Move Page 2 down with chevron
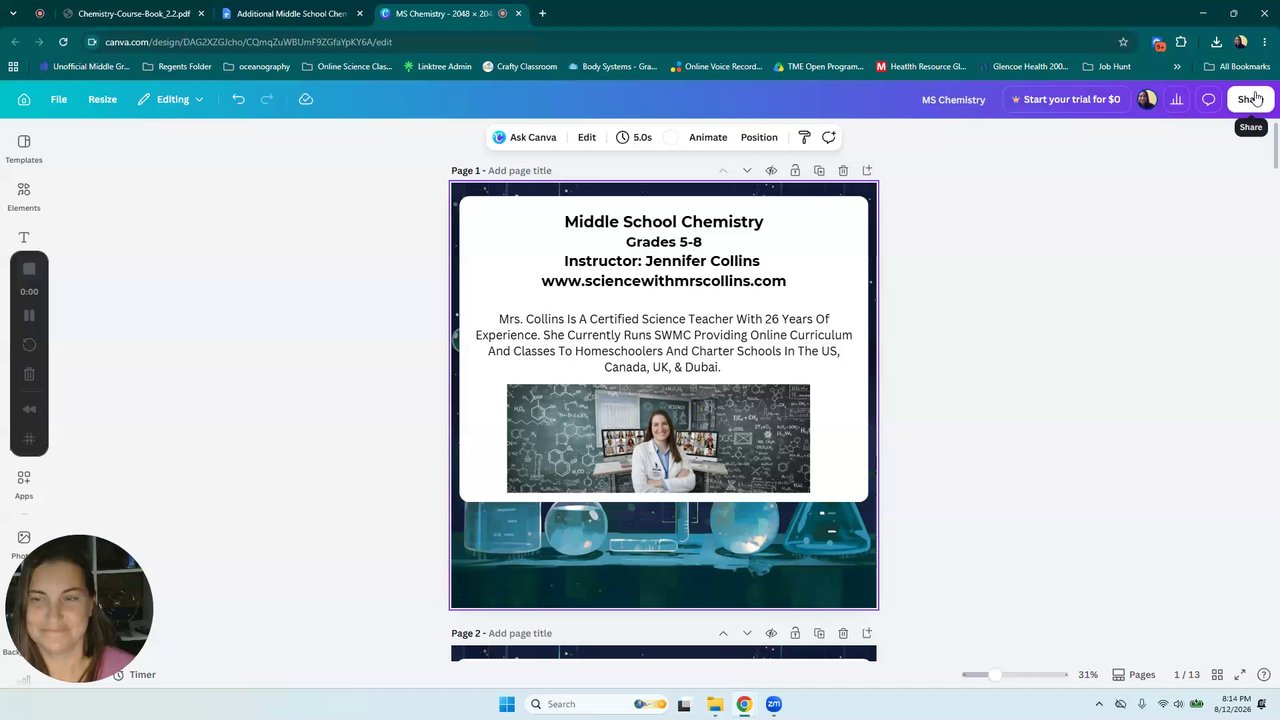This screenshot has height=720, width=1280. tap(747, 633)
